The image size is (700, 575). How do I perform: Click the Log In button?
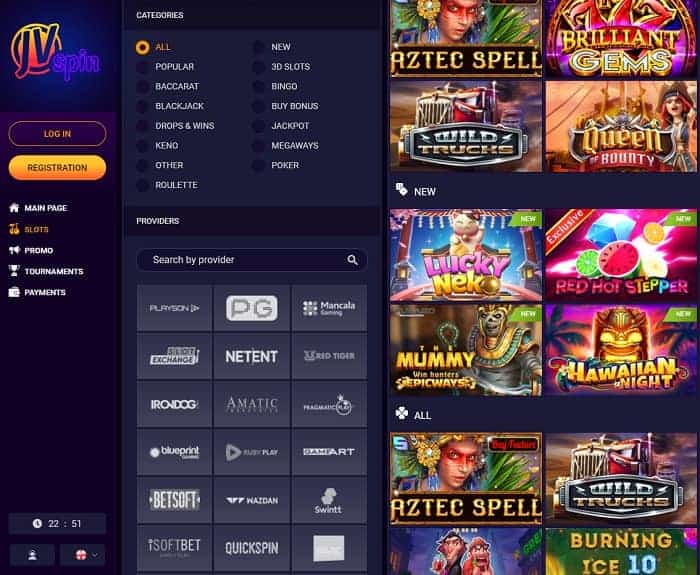point(57,134)
